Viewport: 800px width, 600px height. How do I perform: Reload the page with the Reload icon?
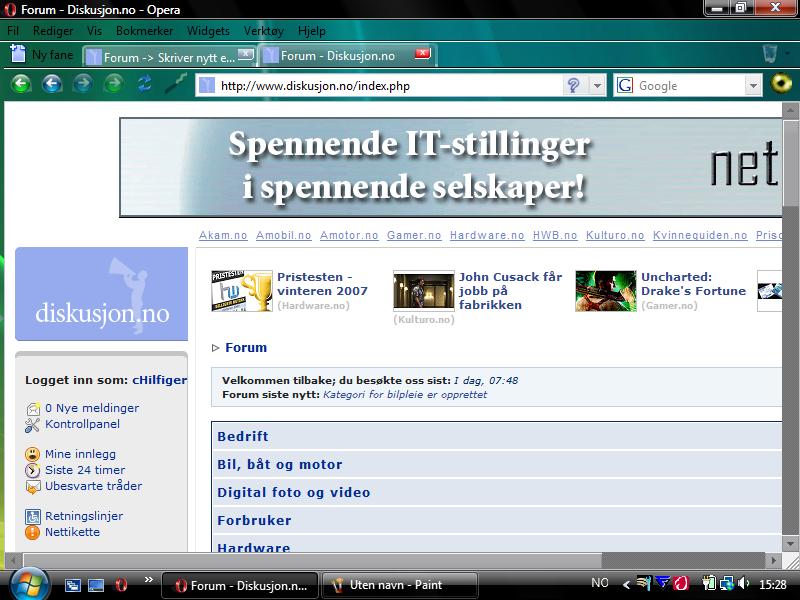144,83
